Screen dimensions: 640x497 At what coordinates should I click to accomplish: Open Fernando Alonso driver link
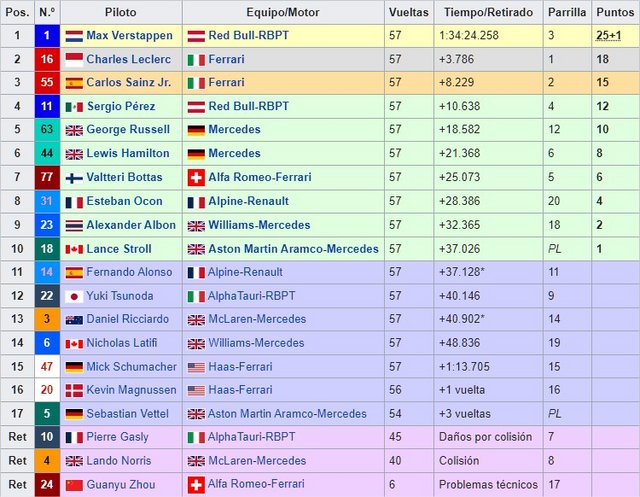tap(129, 272)
